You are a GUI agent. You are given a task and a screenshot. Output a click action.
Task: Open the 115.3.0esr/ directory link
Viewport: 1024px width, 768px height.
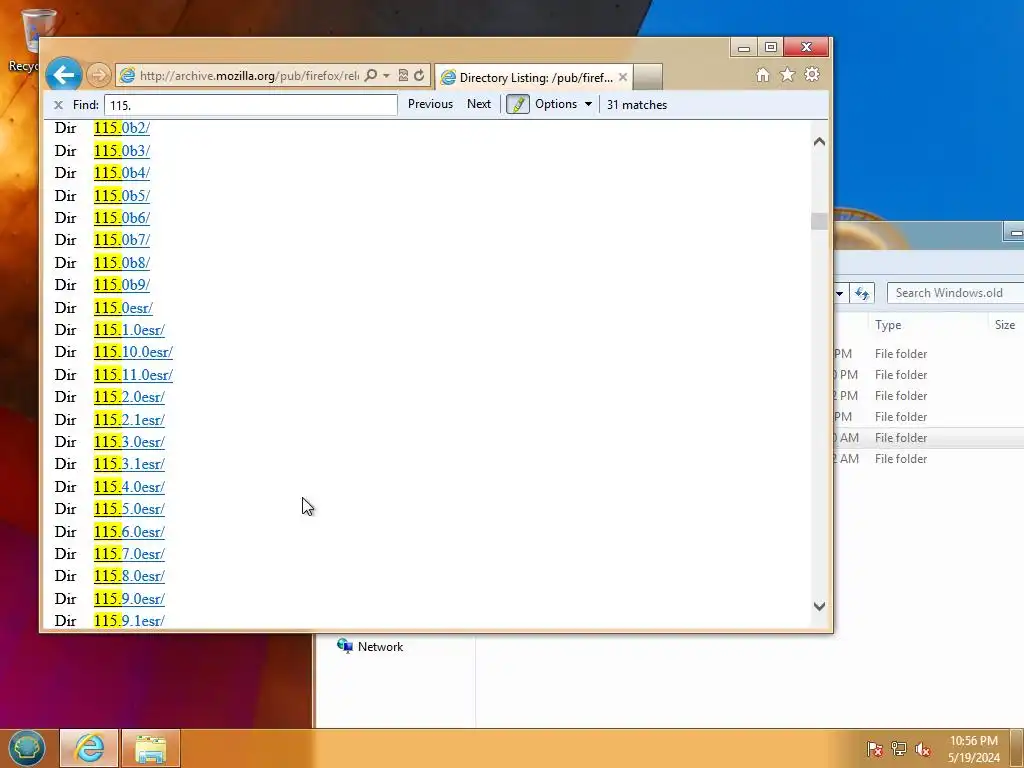(x=129, y=441)
